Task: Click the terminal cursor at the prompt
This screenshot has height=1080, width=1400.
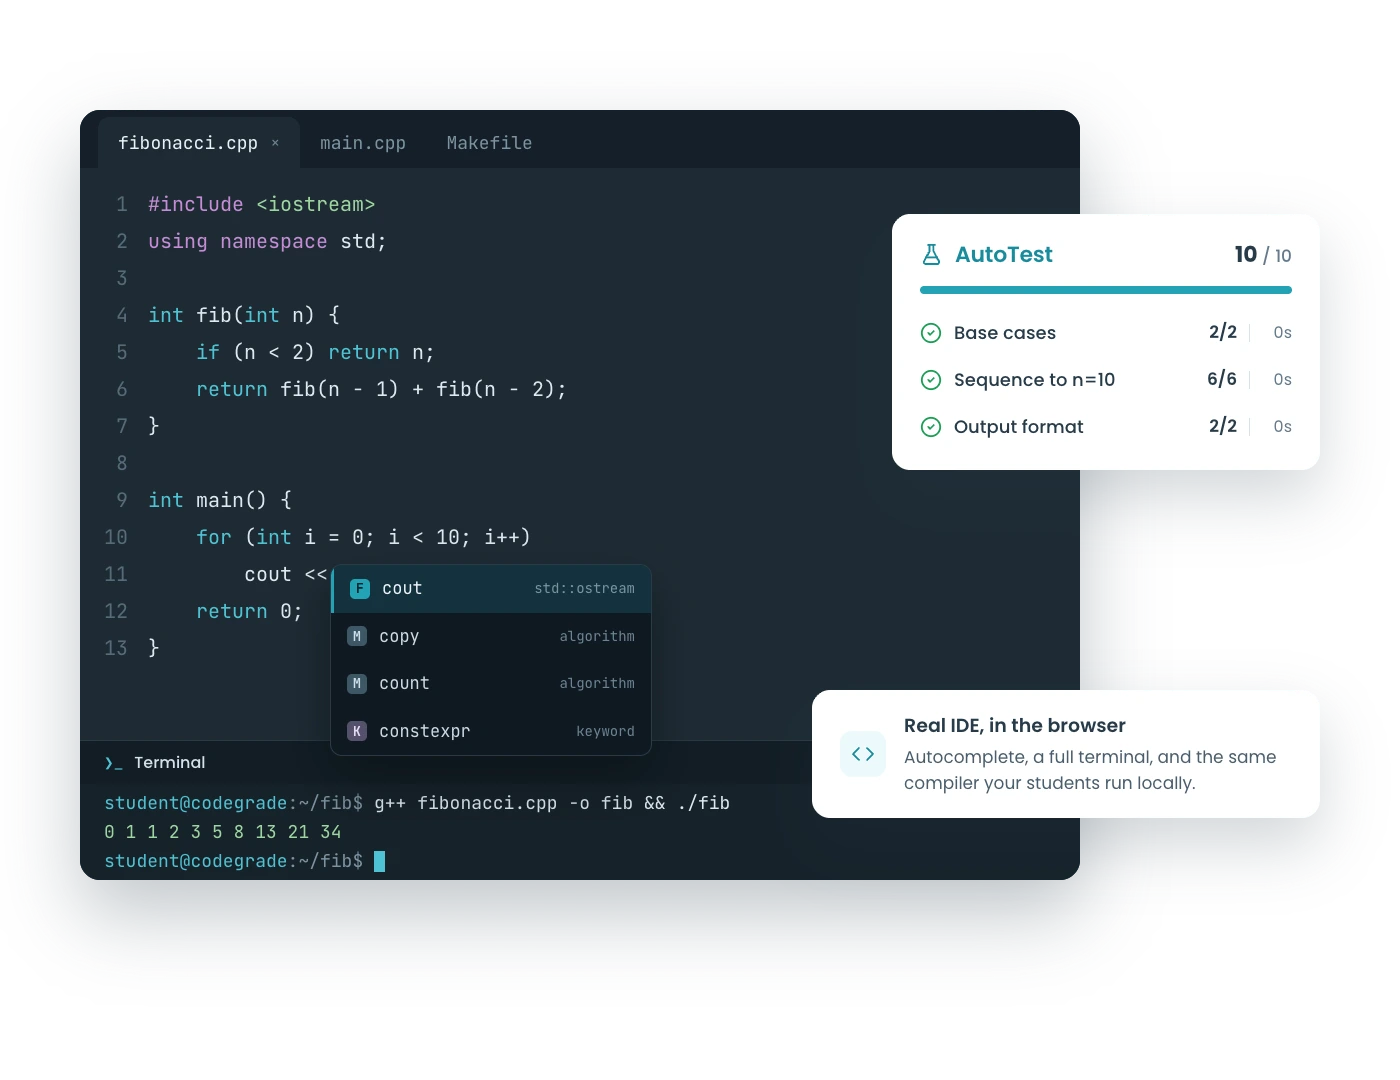Action: 379,861
